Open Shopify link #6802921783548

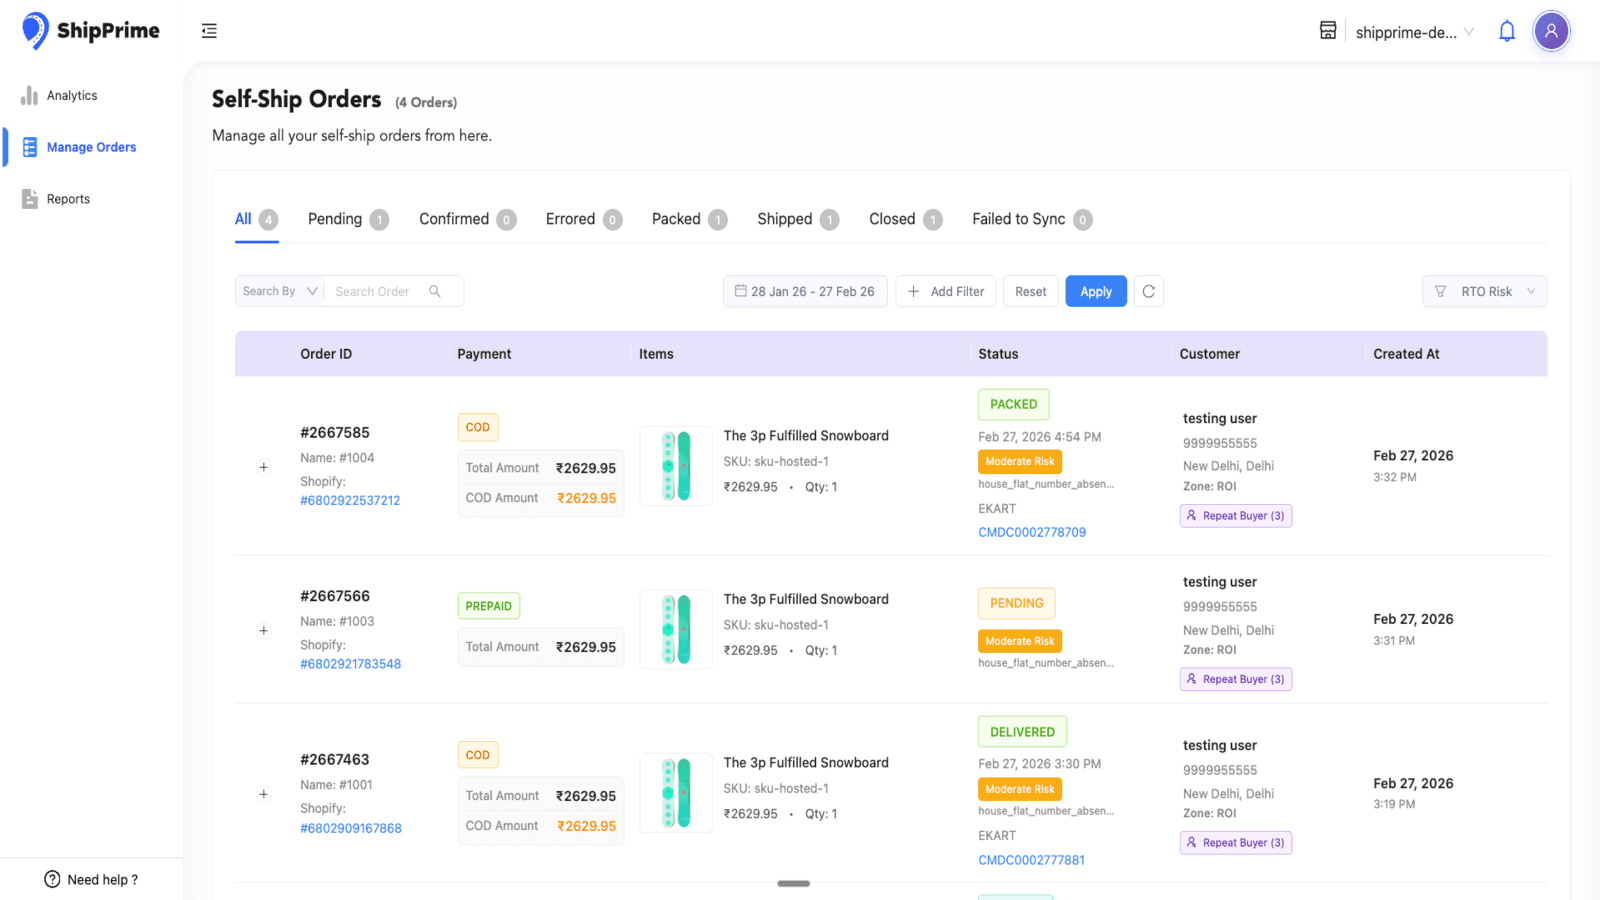(x=350, y=664)
